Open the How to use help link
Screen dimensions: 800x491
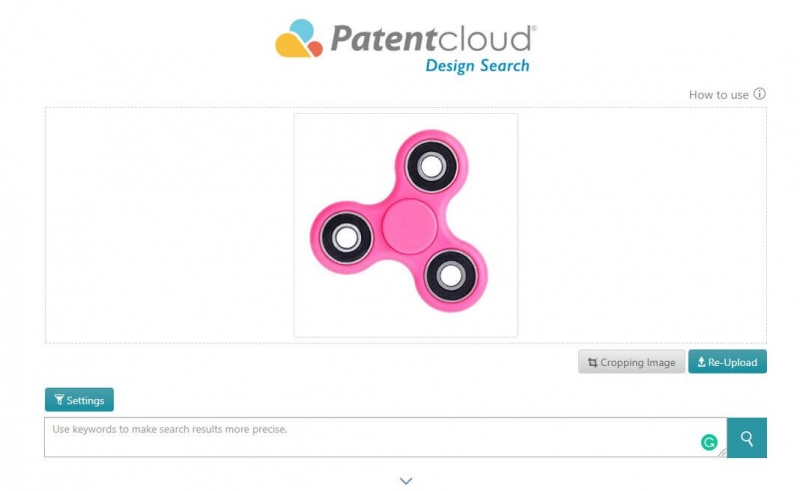click(718, 94)
